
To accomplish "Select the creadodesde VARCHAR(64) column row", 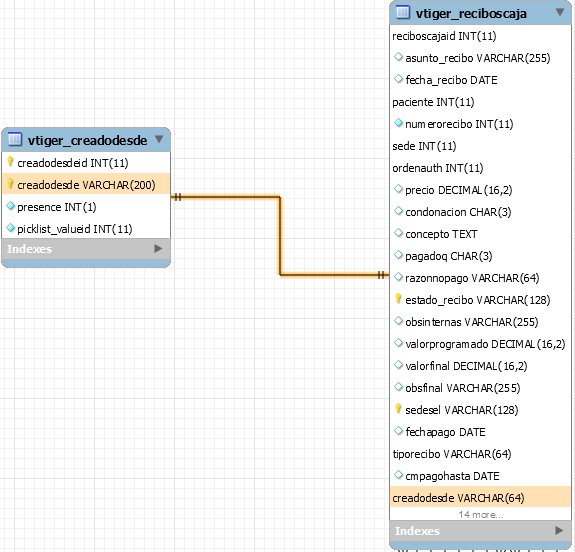I will pos(480,498).
